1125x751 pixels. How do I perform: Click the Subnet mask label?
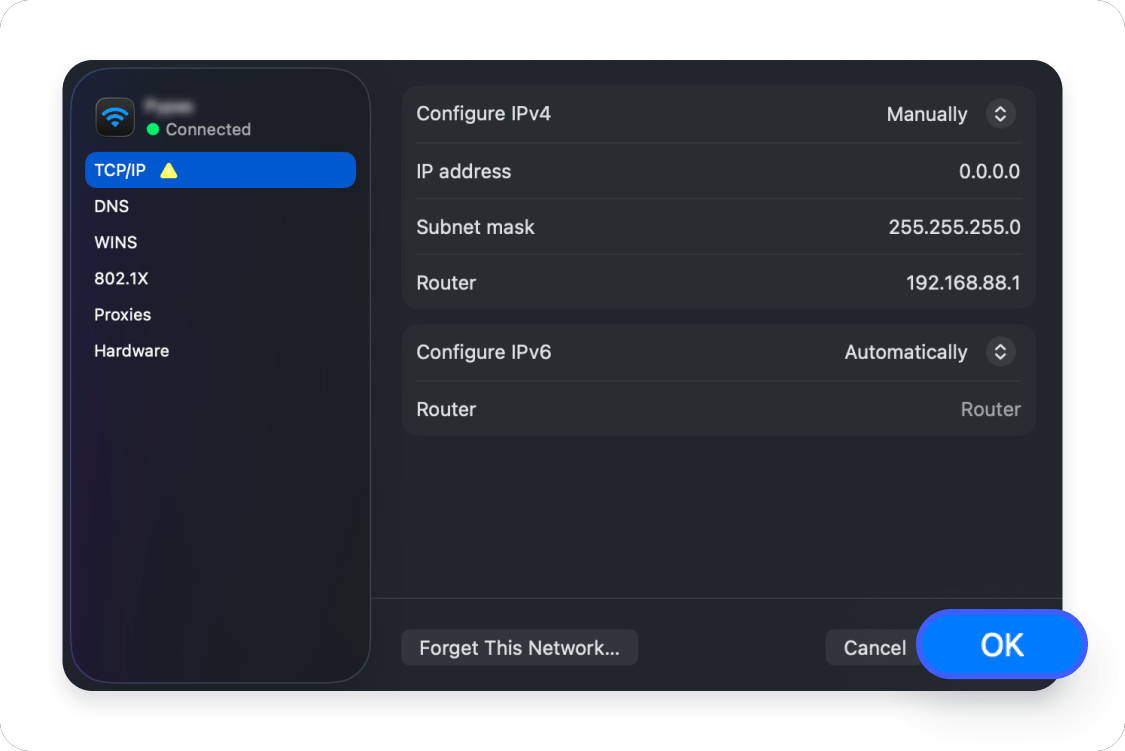(475, 227)
